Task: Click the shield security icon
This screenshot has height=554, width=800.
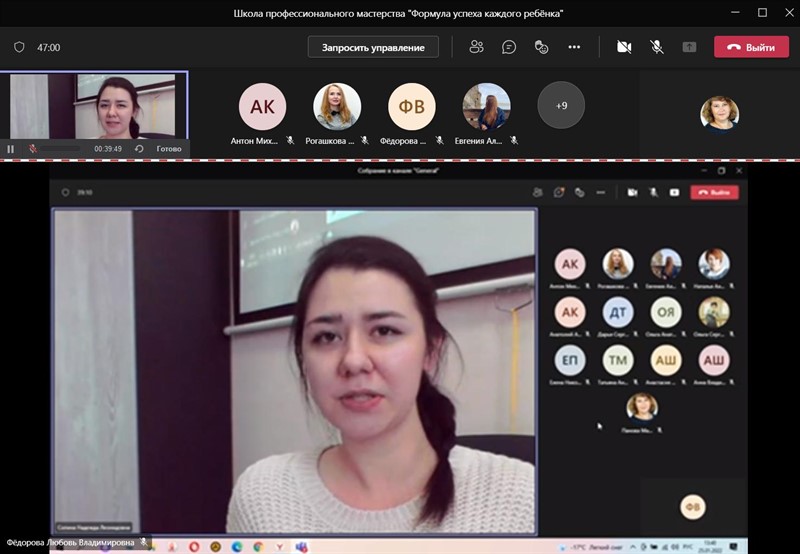Action: [x=19, y=47]
